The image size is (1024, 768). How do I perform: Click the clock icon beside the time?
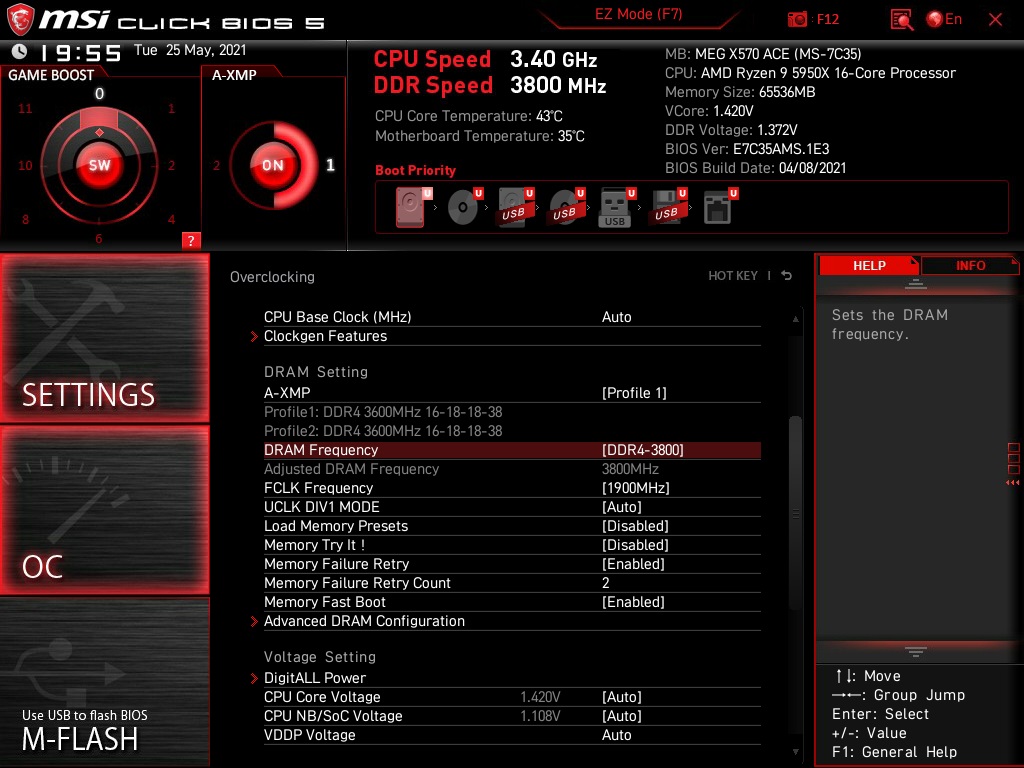coord(20,52)
